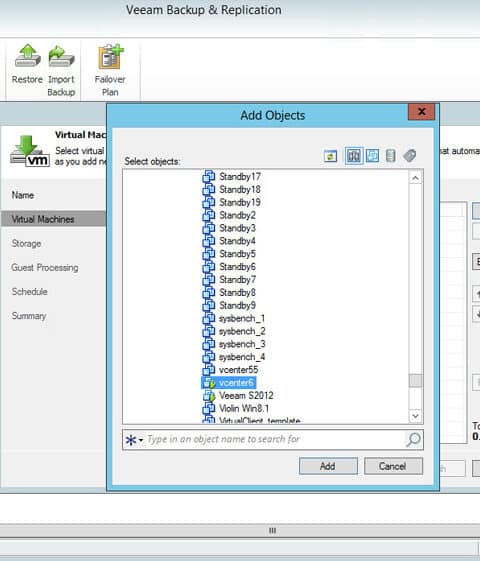Switch to Datastores and VMs view icon
Screen dimensions: 480x561
391,156
